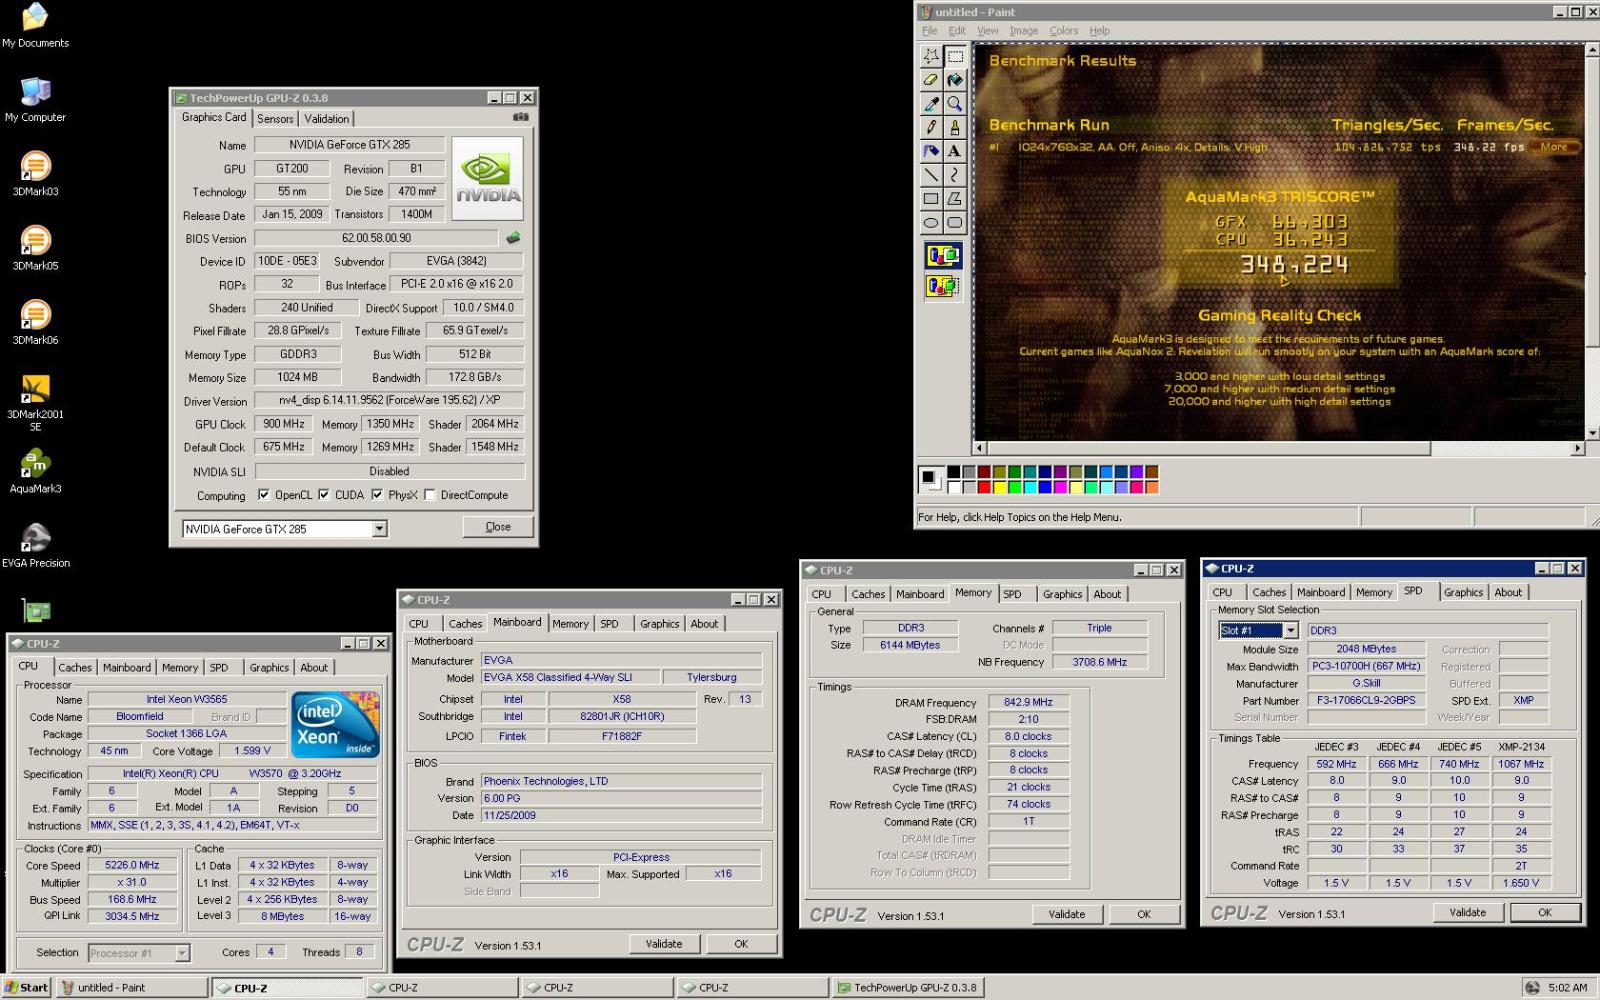Open the Image menu in Paint
The image size is (1600, 1000).
click(x=1024, y=31)
